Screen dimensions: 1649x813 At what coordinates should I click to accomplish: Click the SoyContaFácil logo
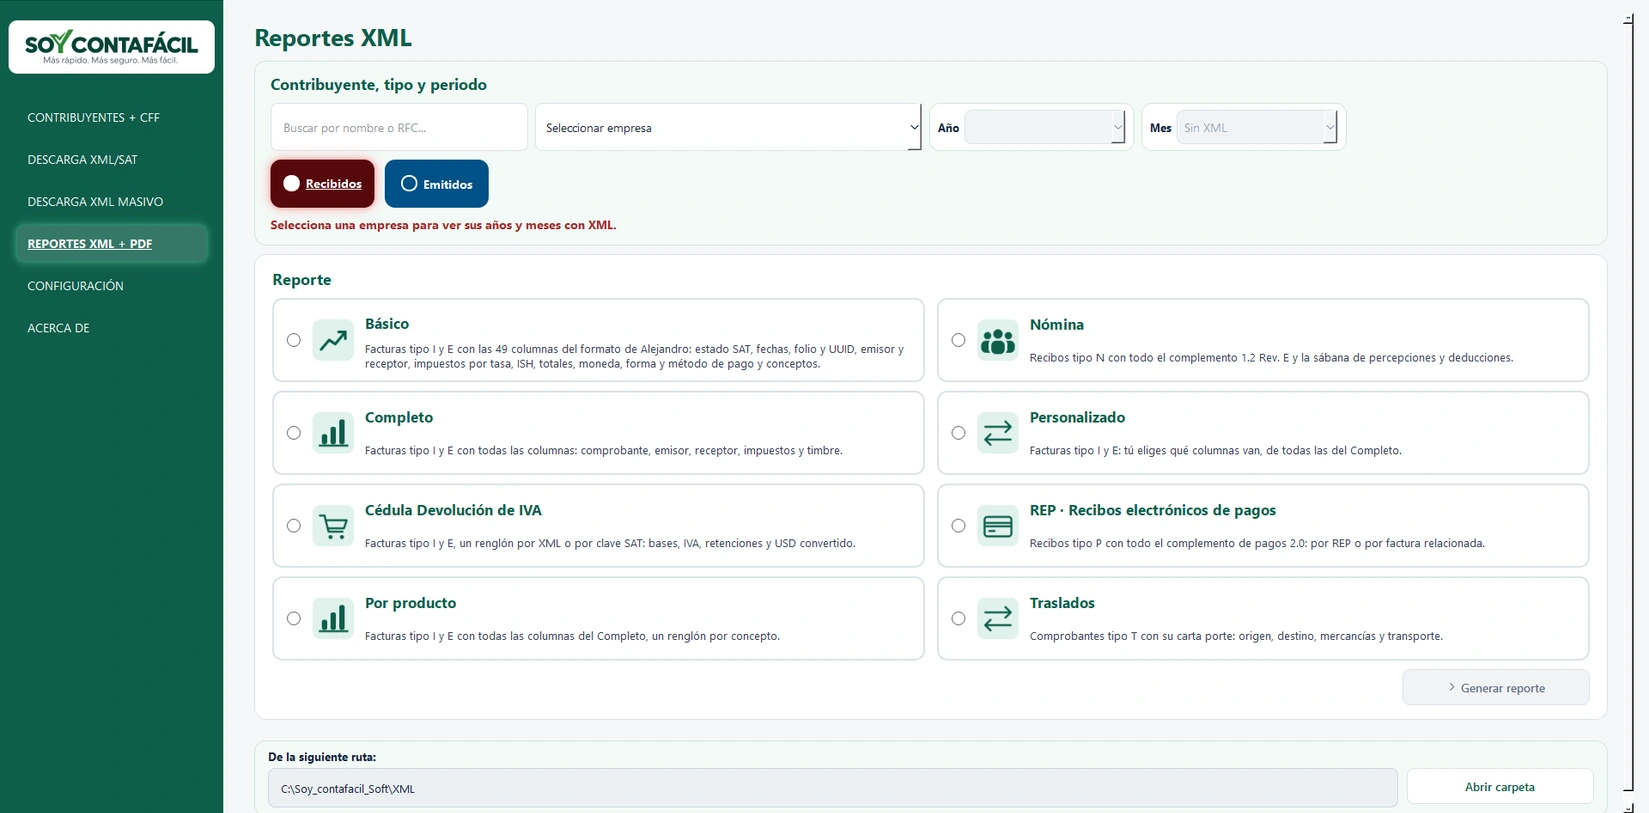coord(112,47)
